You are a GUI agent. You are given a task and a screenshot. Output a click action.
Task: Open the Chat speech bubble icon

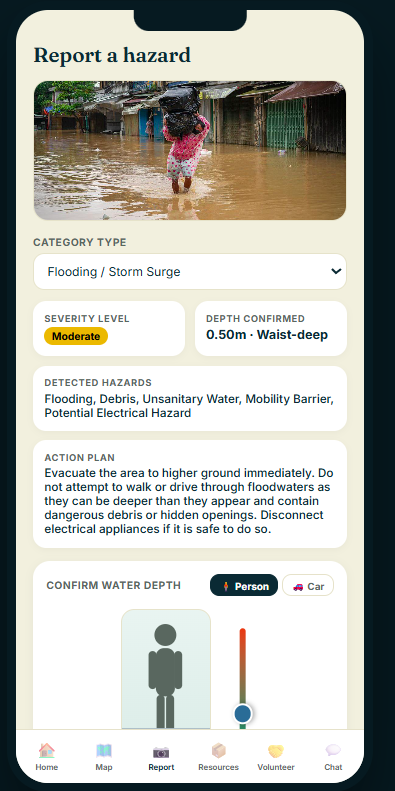333,750
